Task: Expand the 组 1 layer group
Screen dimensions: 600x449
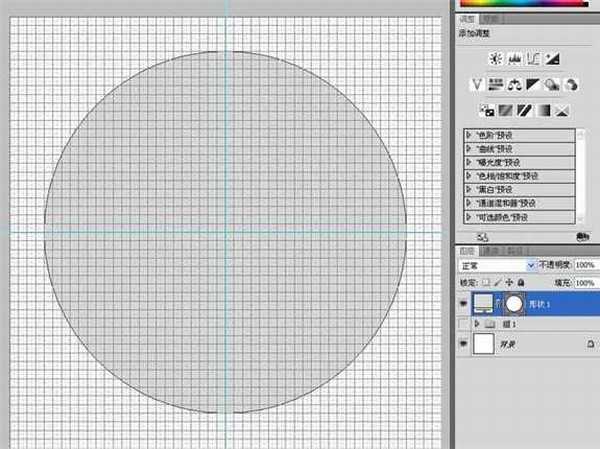Action: pyautogui.click(x=477, y=325)
